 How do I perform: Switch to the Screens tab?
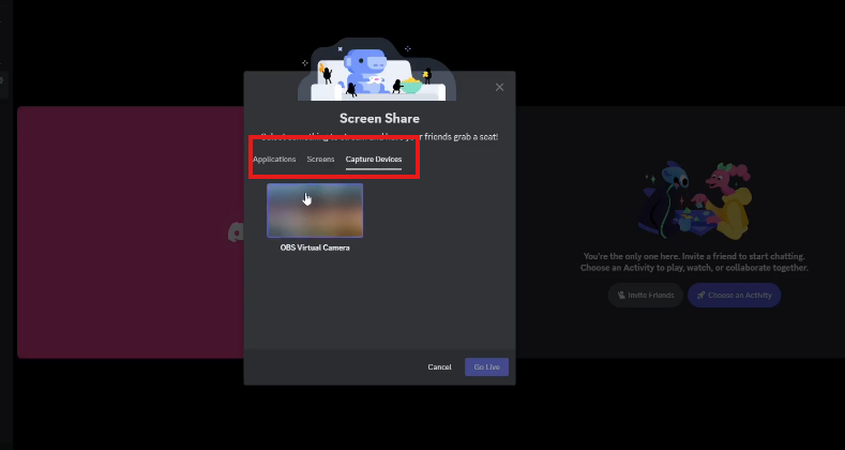pyautogui.click(x=321, y=159)
